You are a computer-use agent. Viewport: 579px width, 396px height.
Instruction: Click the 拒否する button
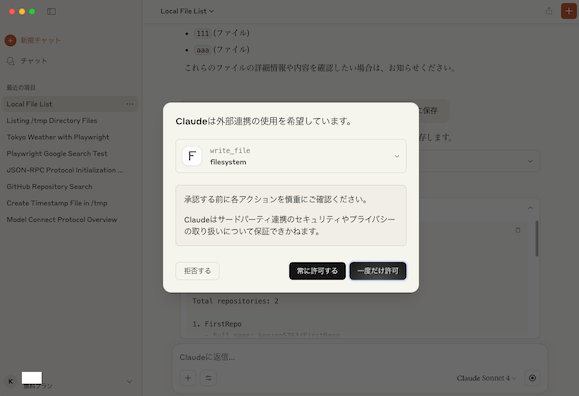[198, 271]
